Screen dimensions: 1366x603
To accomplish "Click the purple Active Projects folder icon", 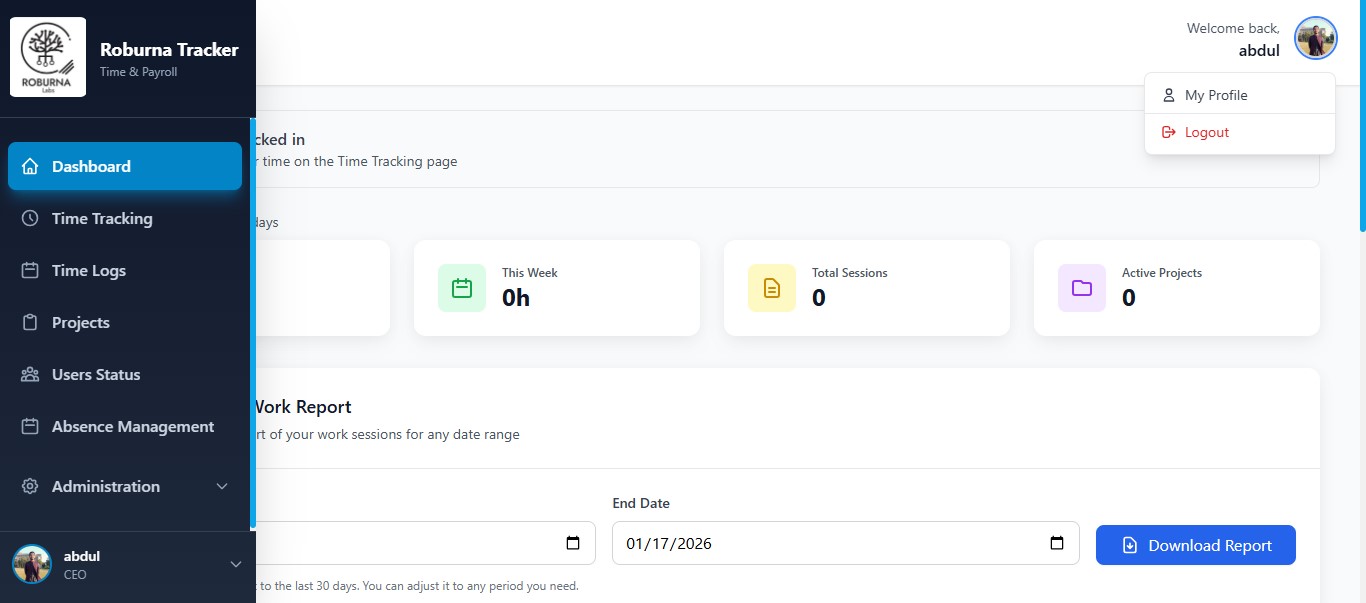I will coord(1081,287).
